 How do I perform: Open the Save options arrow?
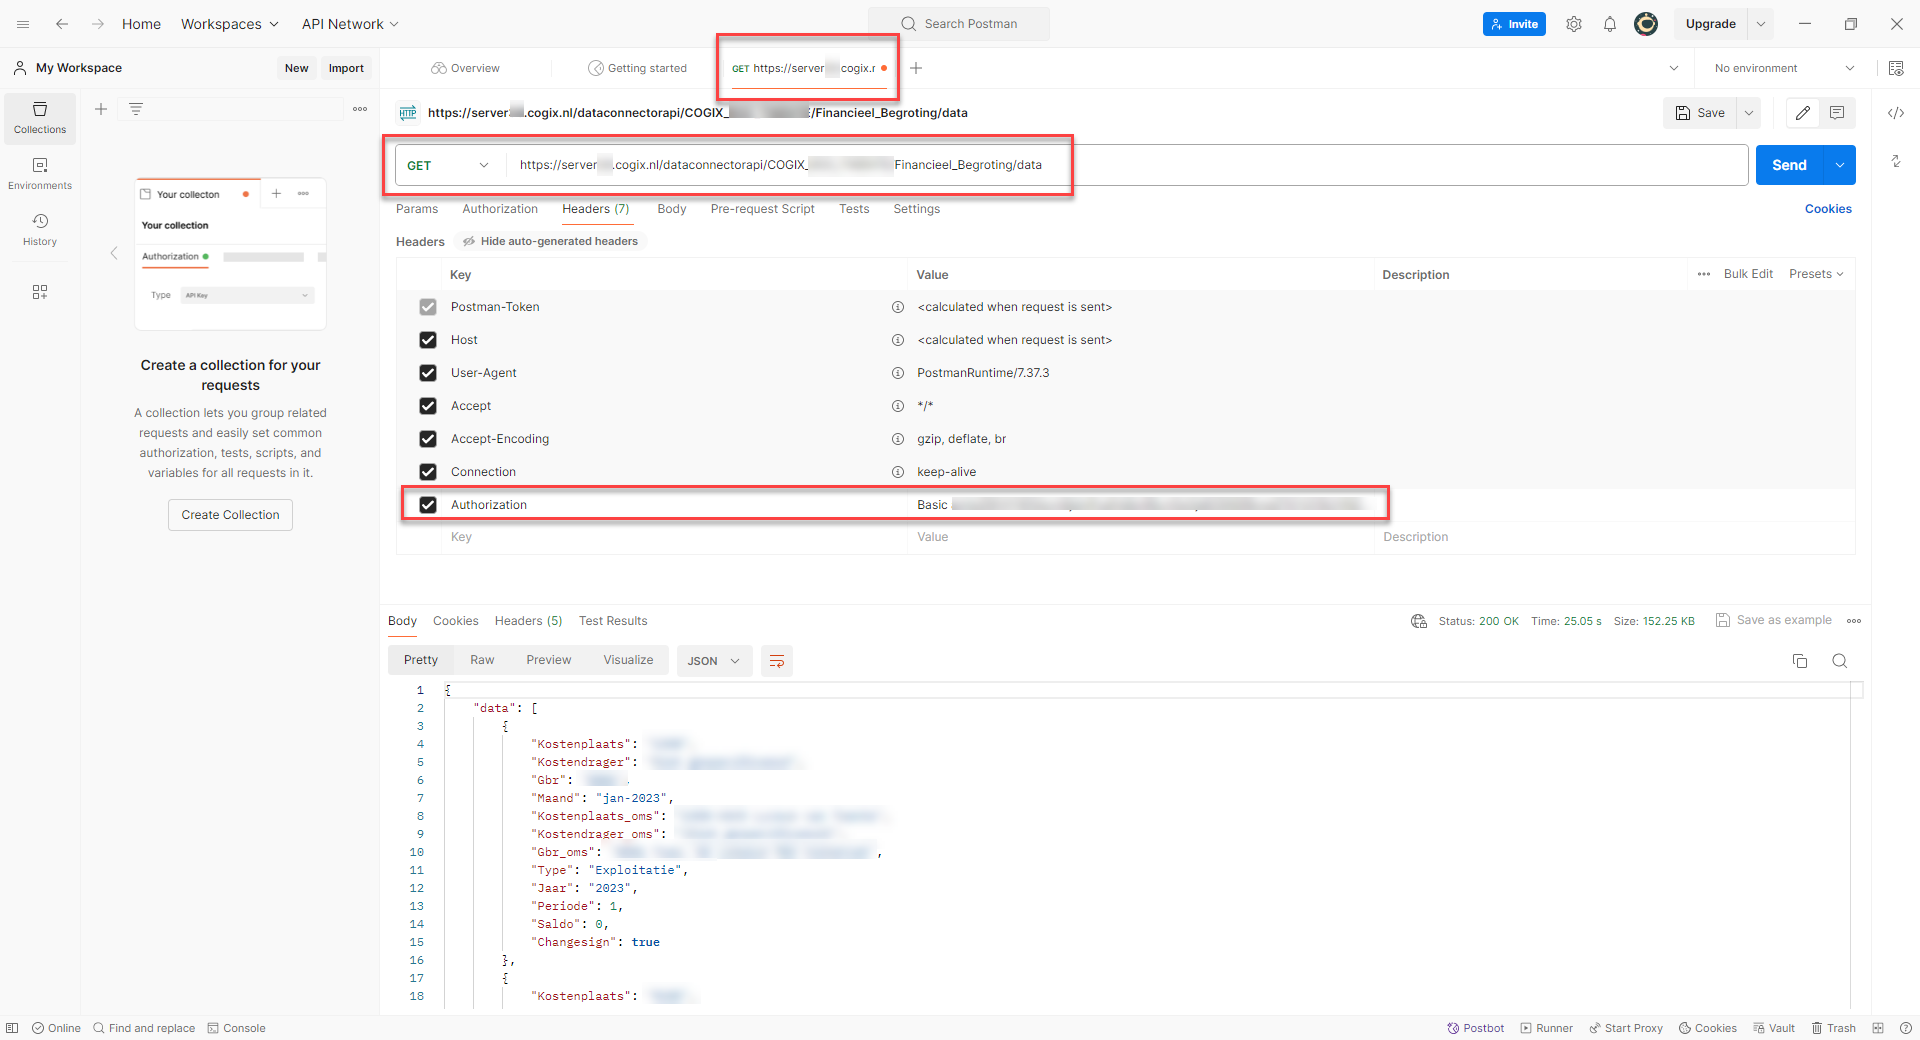[1749, 113]
